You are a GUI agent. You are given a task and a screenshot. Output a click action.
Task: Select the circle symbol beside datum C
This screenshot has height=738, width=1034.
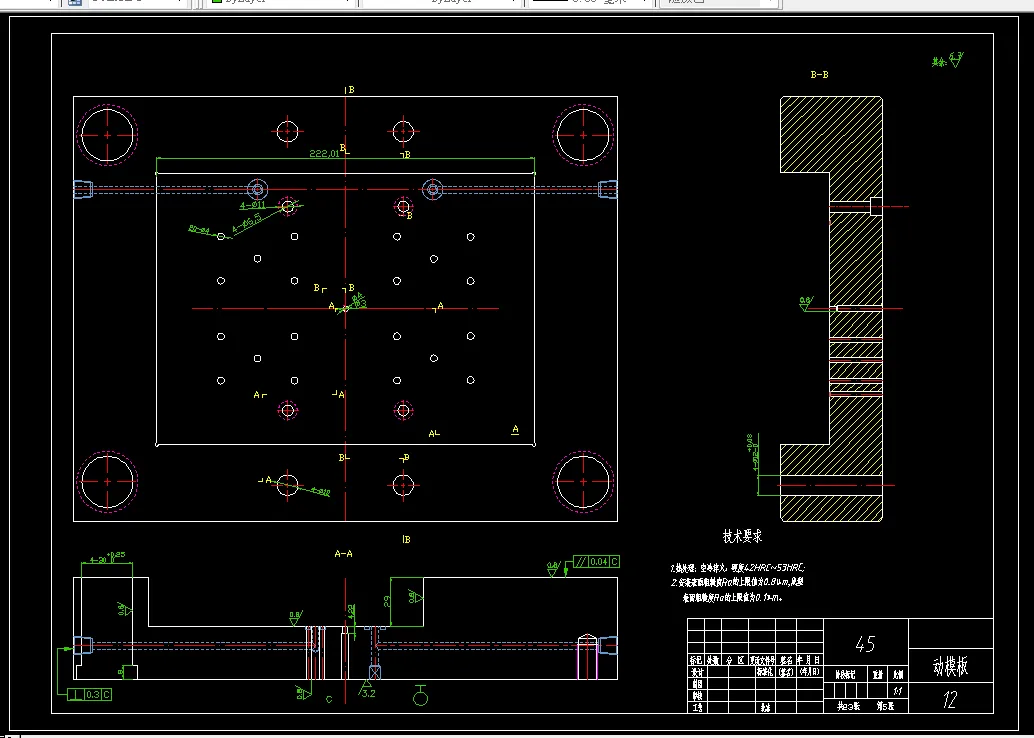421,696
